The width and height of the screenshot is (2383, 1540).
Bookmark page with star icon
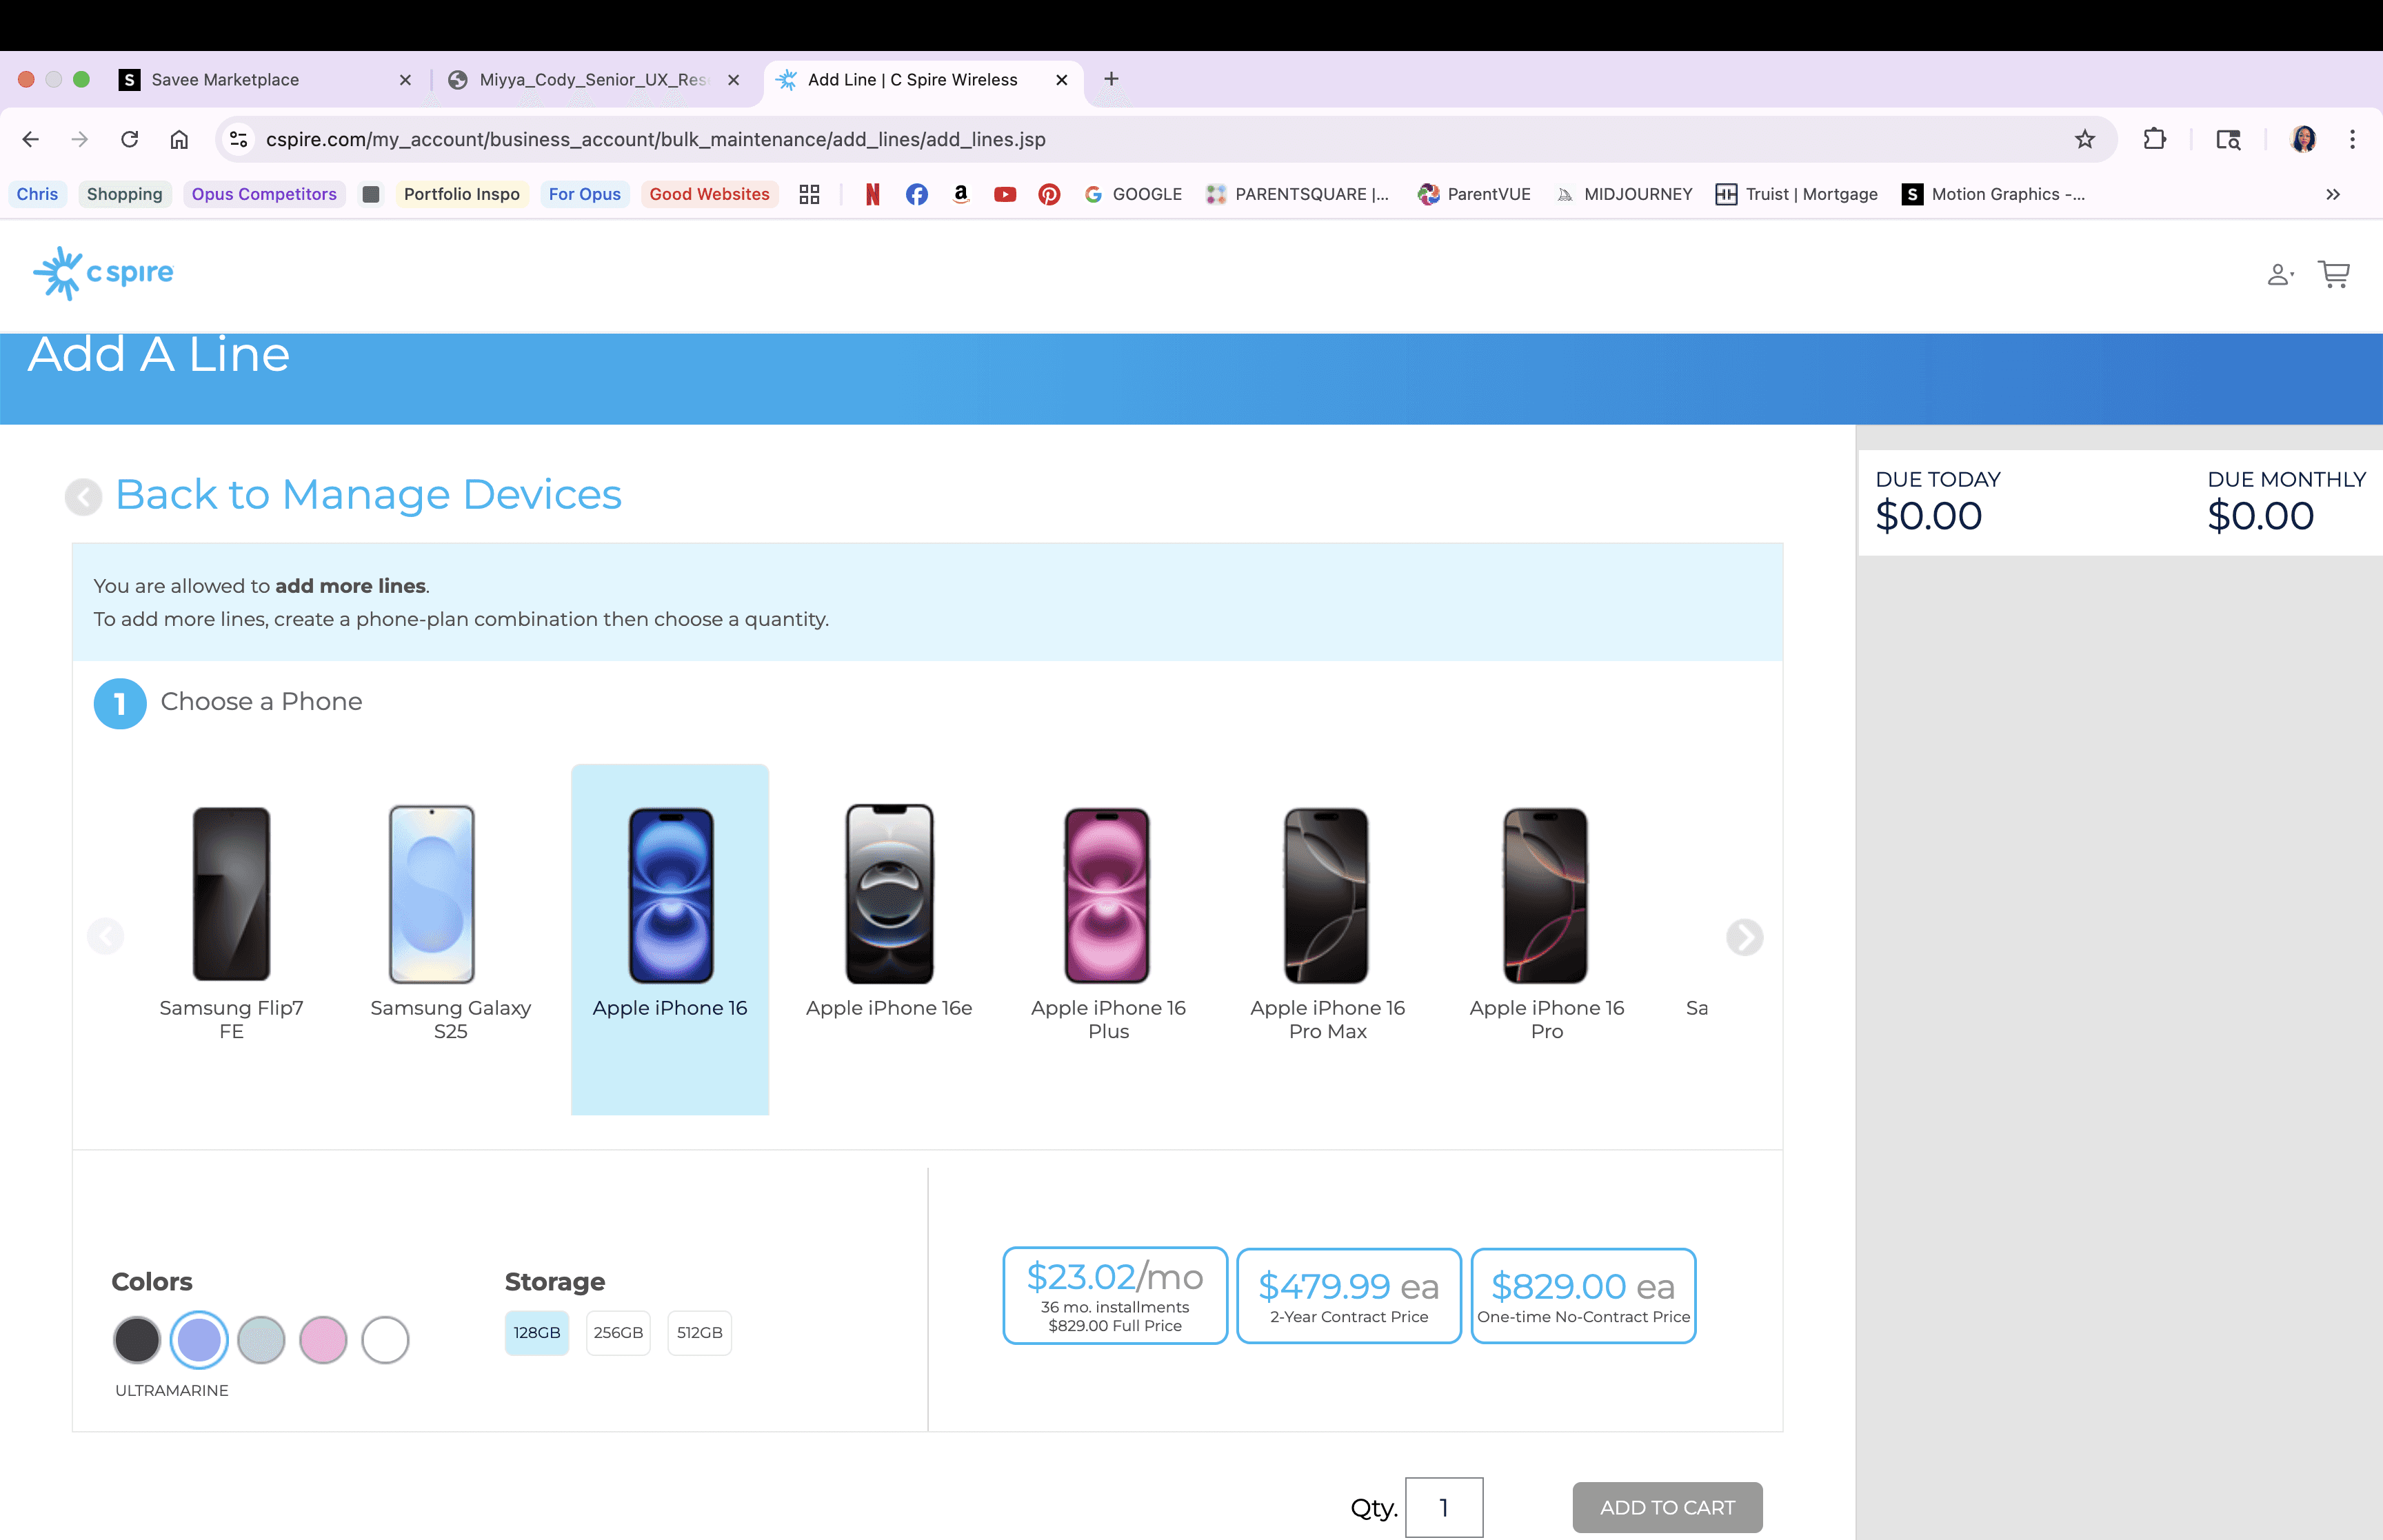(x=2084, y=139)
